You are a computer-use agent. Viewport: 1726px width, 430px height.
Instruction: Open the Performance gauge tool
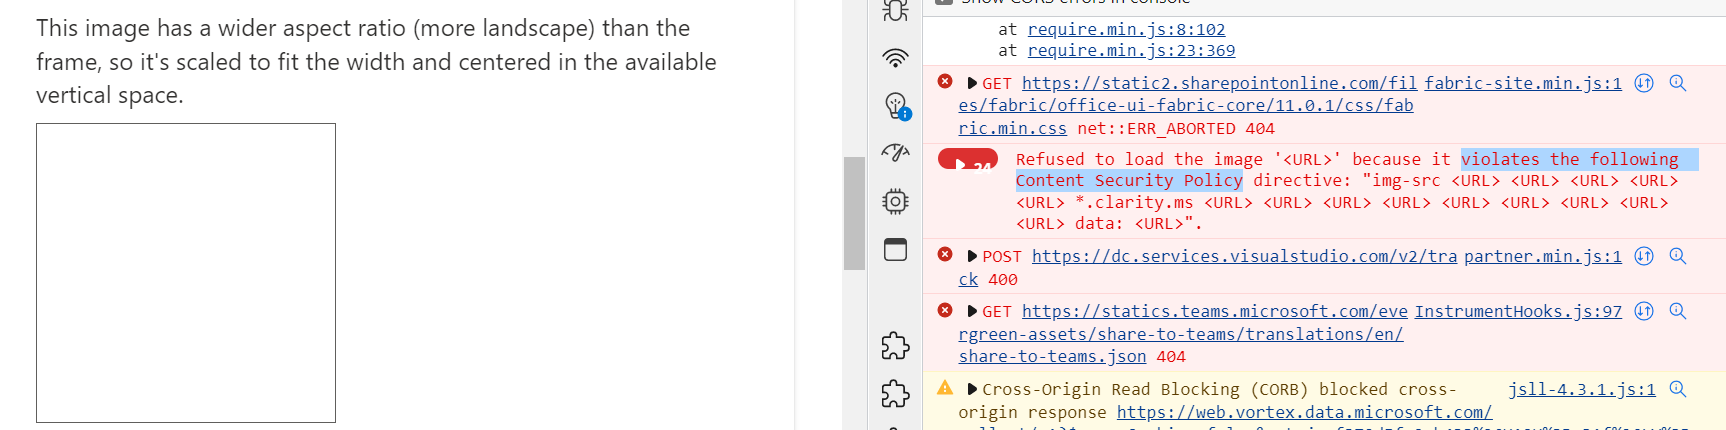(x=895, y=152)
